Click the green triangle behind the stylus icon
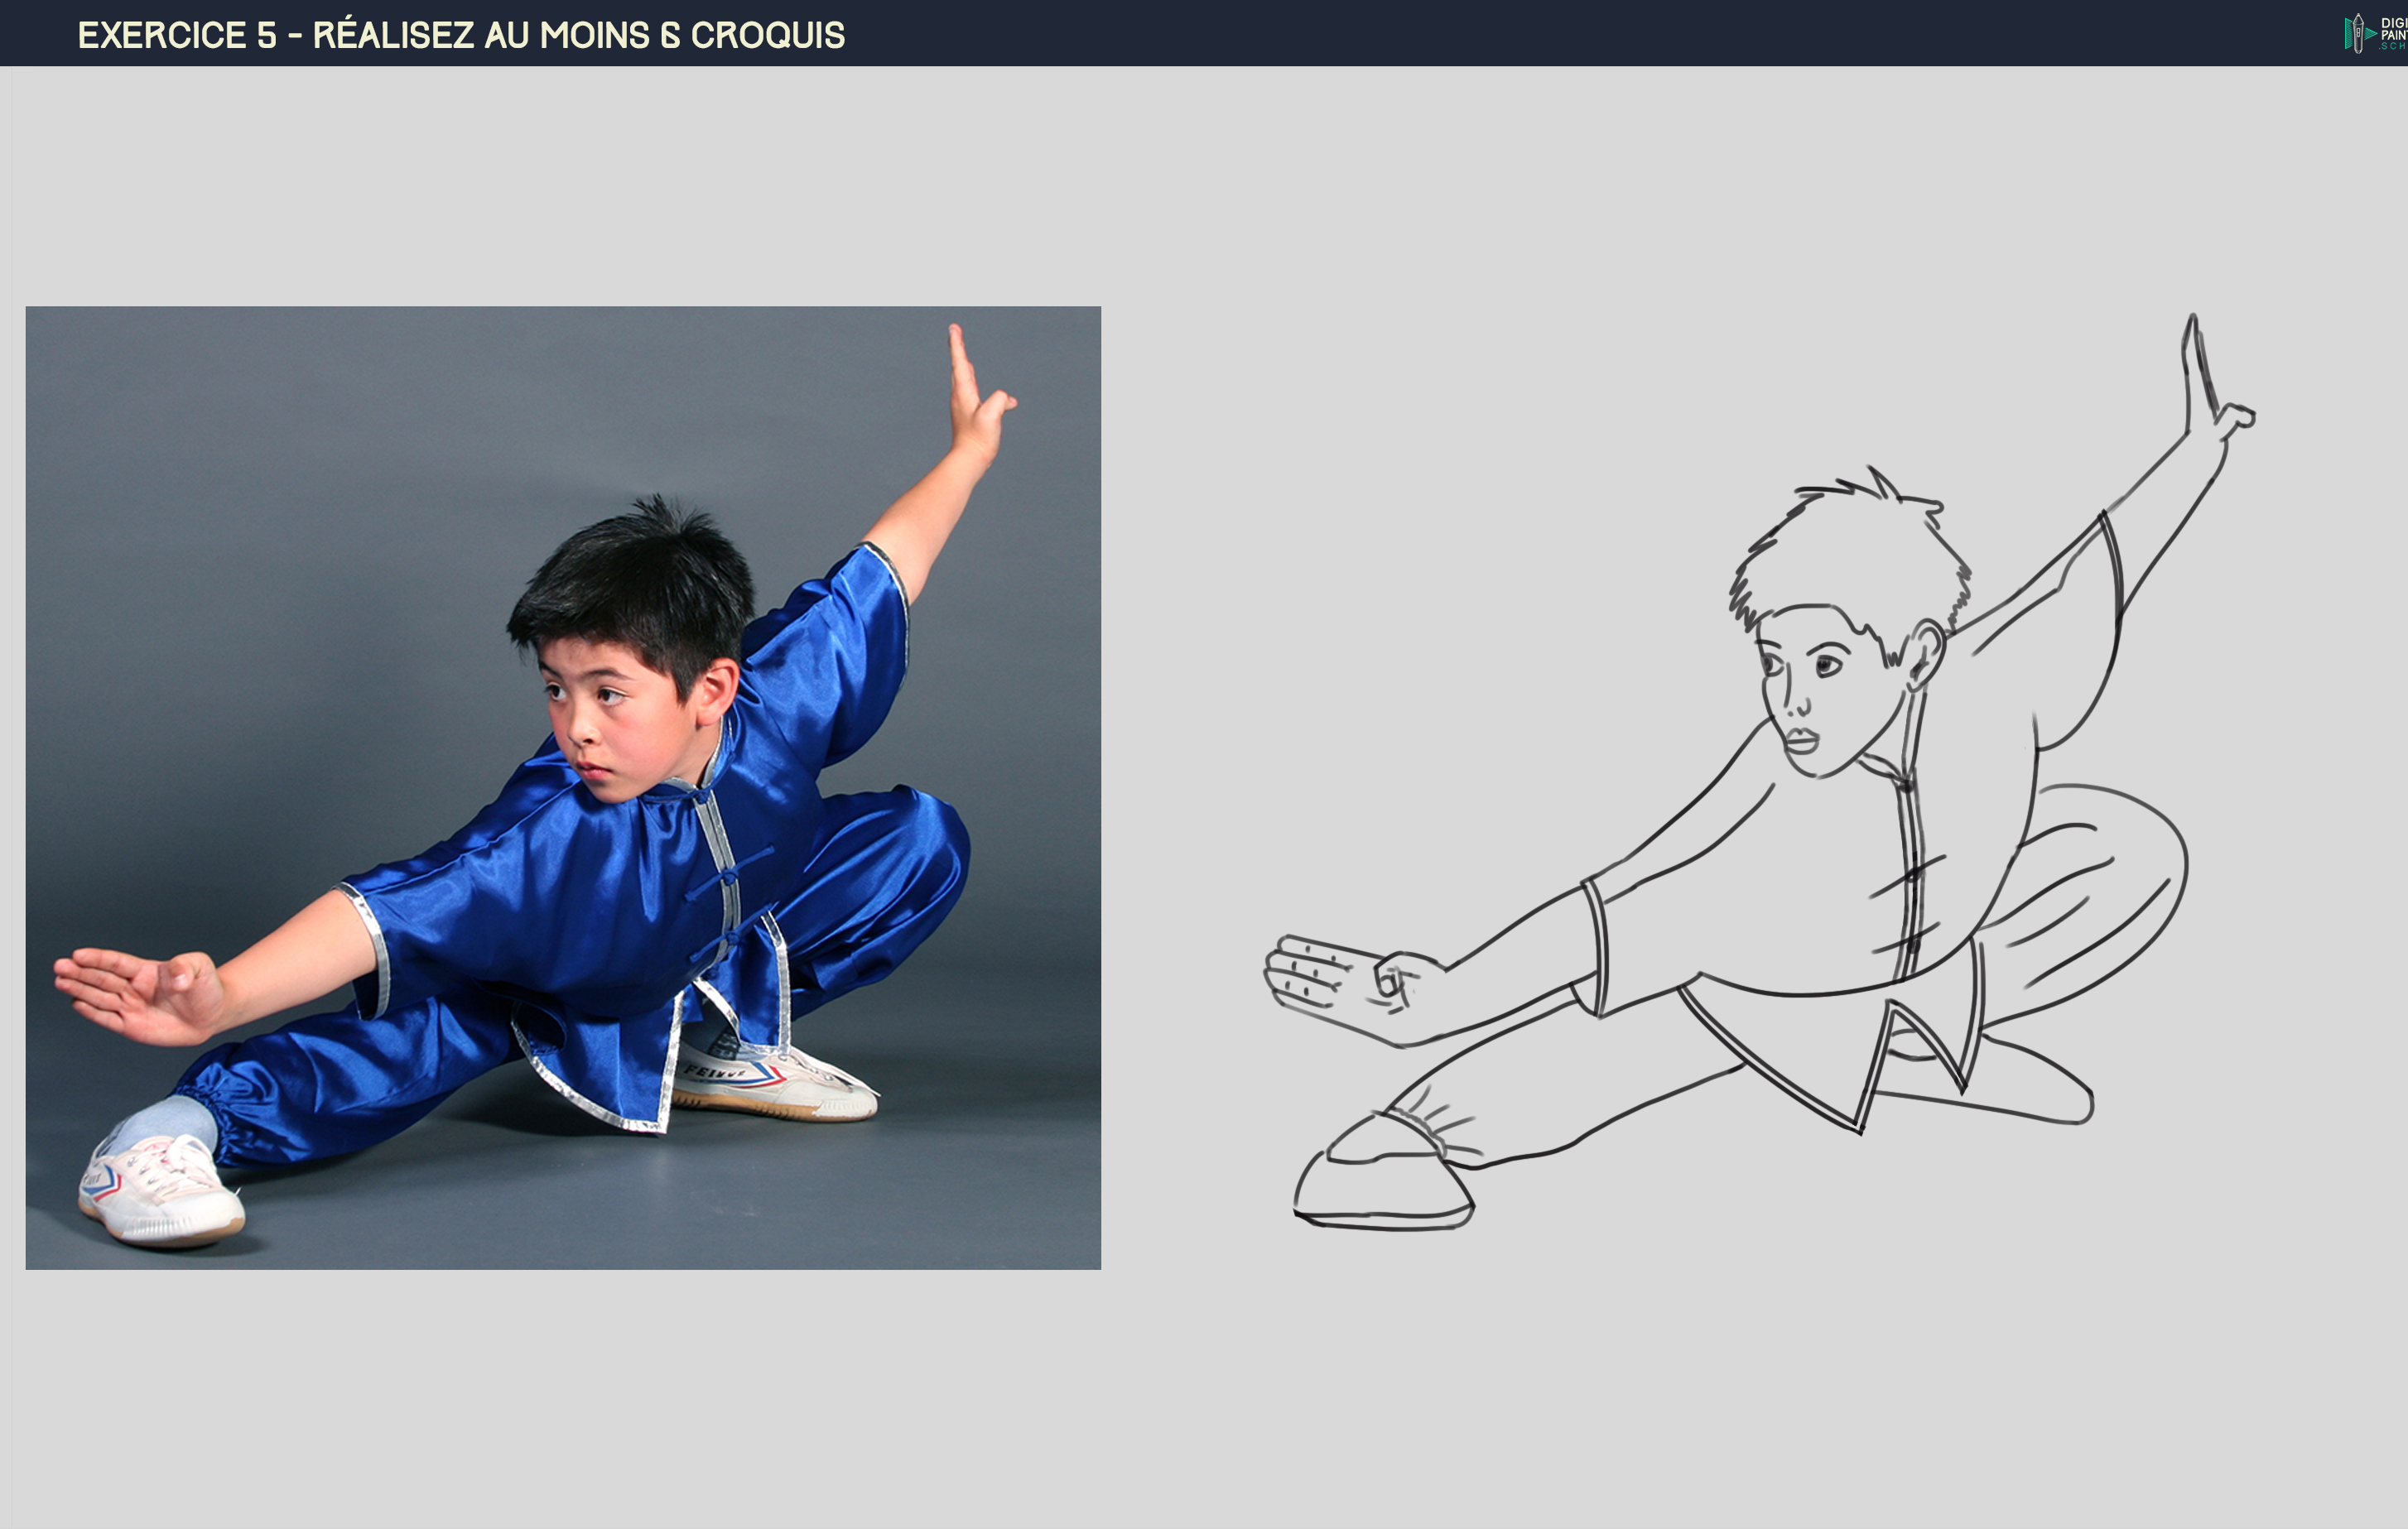The height and width of the screenshot is (1529, 2408). click(2350, 33)
